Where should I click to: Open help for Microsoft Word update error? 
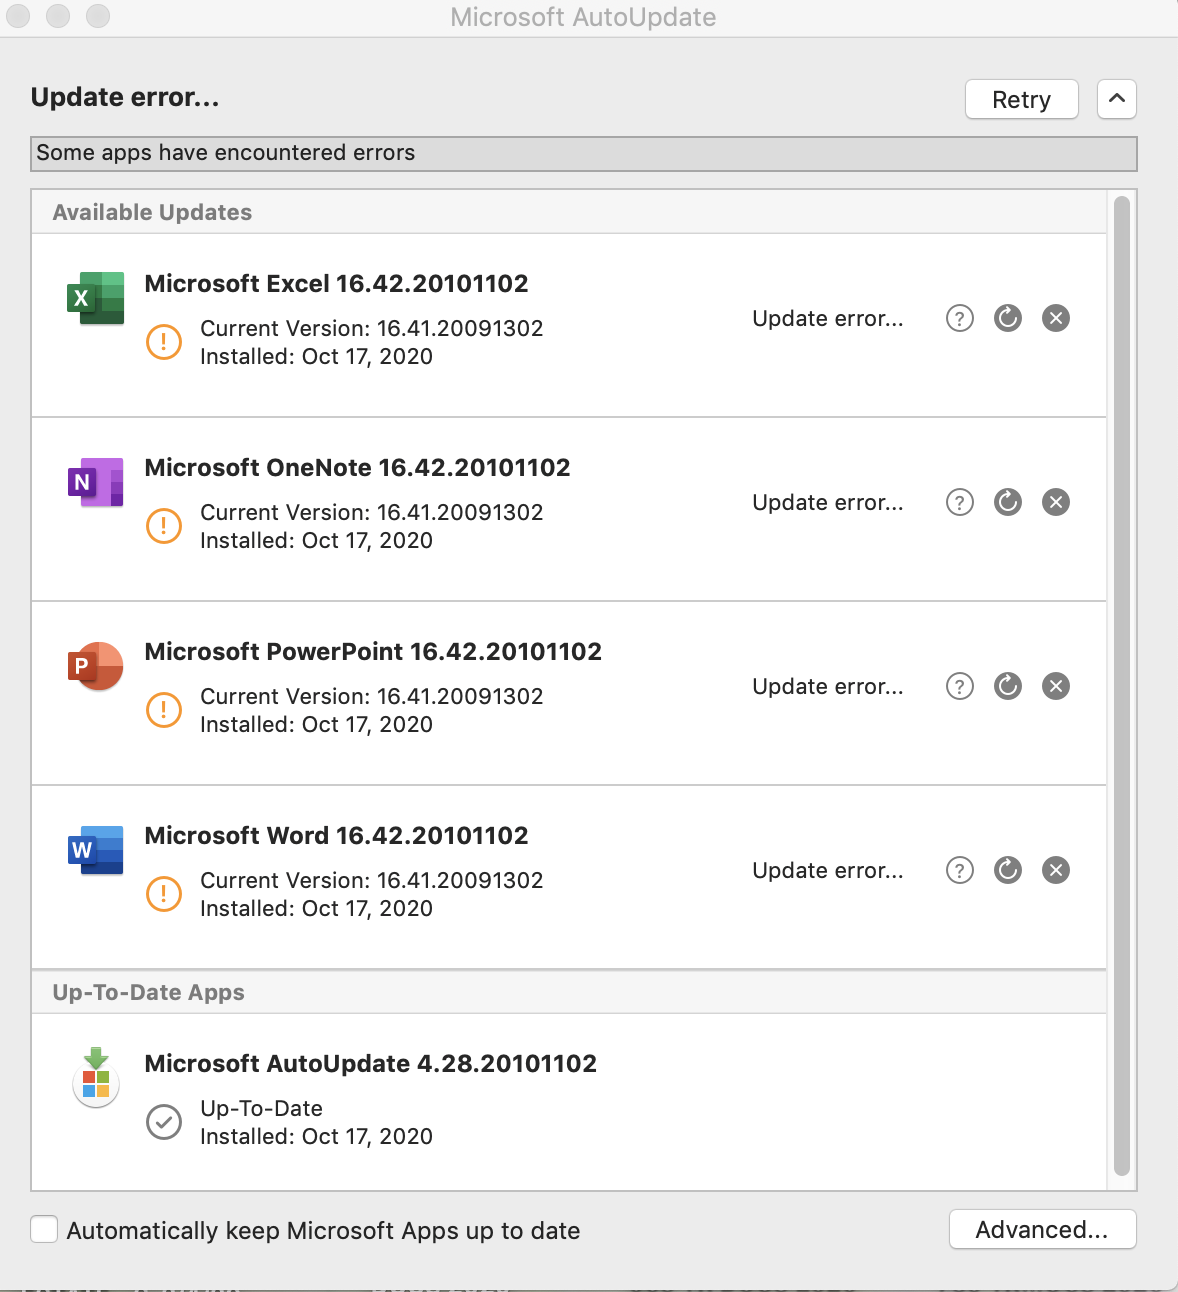pos(960,870)
